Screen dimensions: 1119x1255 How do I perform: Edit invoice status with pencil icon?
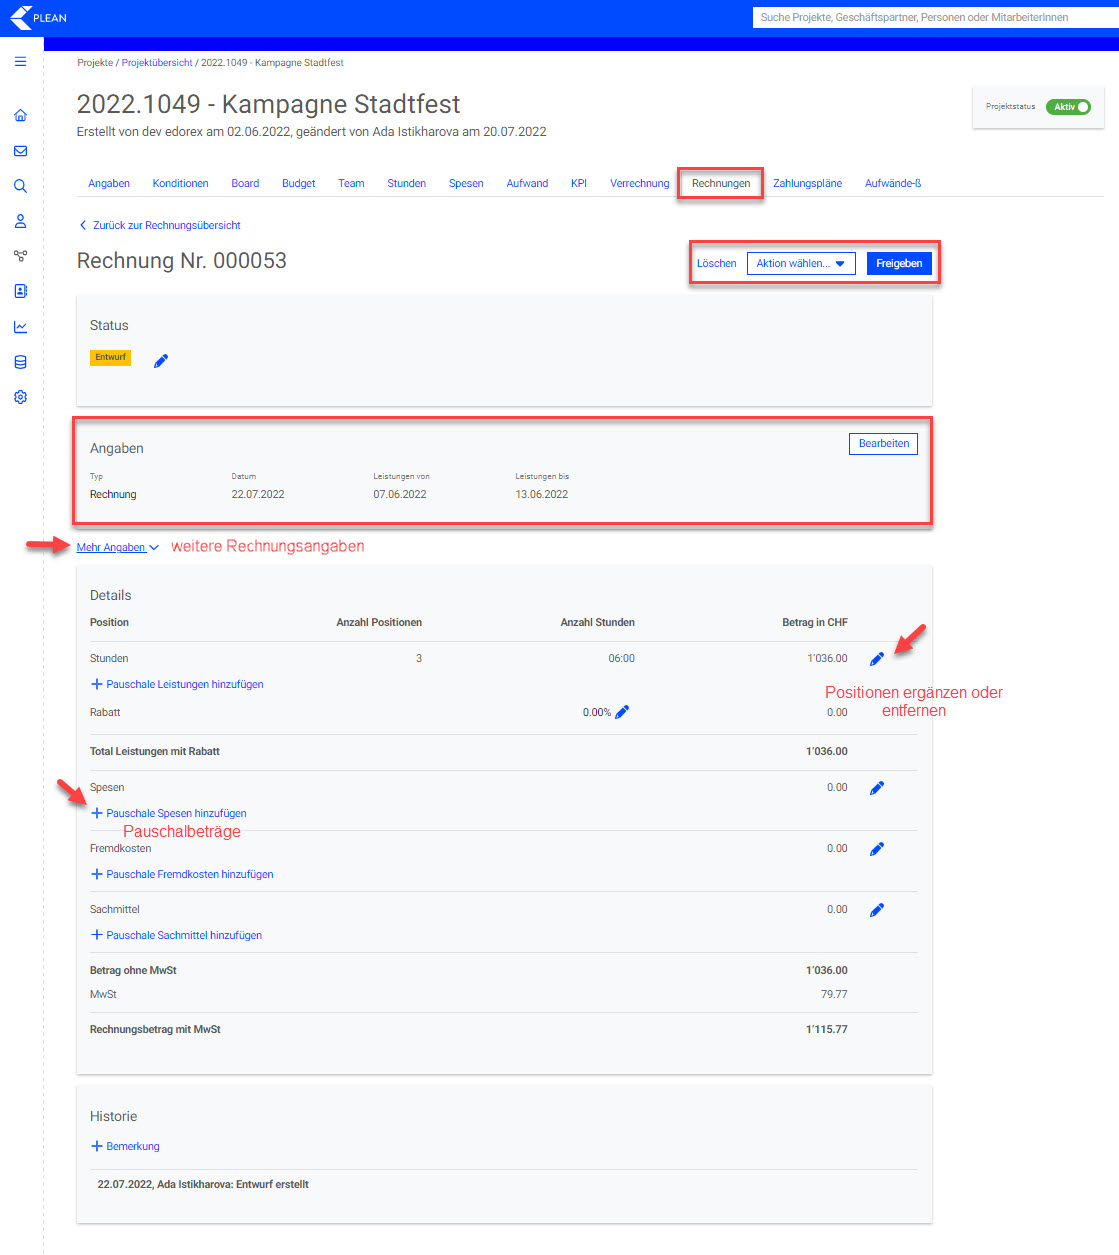pyautogui.click(x=161, y=361)
